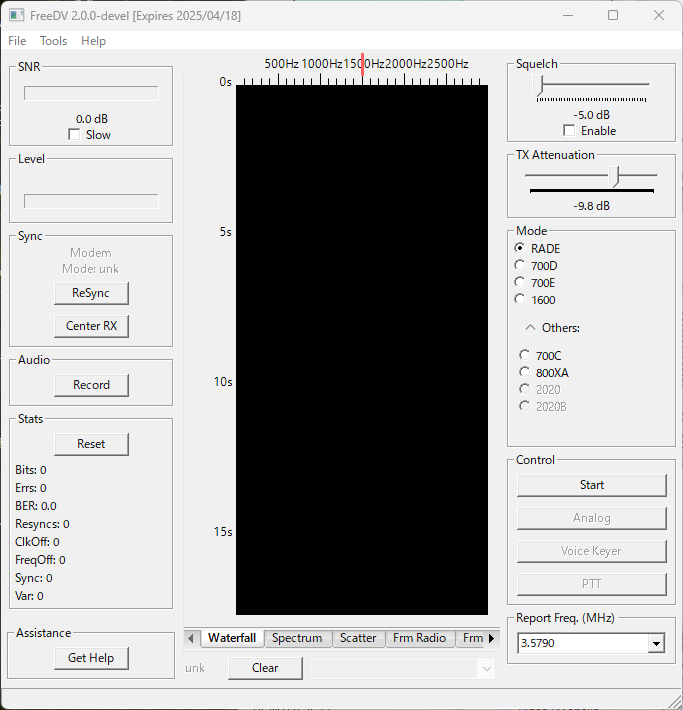Select the 1600 mode radio button
The width and height of the screenshot is (683, 710).
point(519,299)
